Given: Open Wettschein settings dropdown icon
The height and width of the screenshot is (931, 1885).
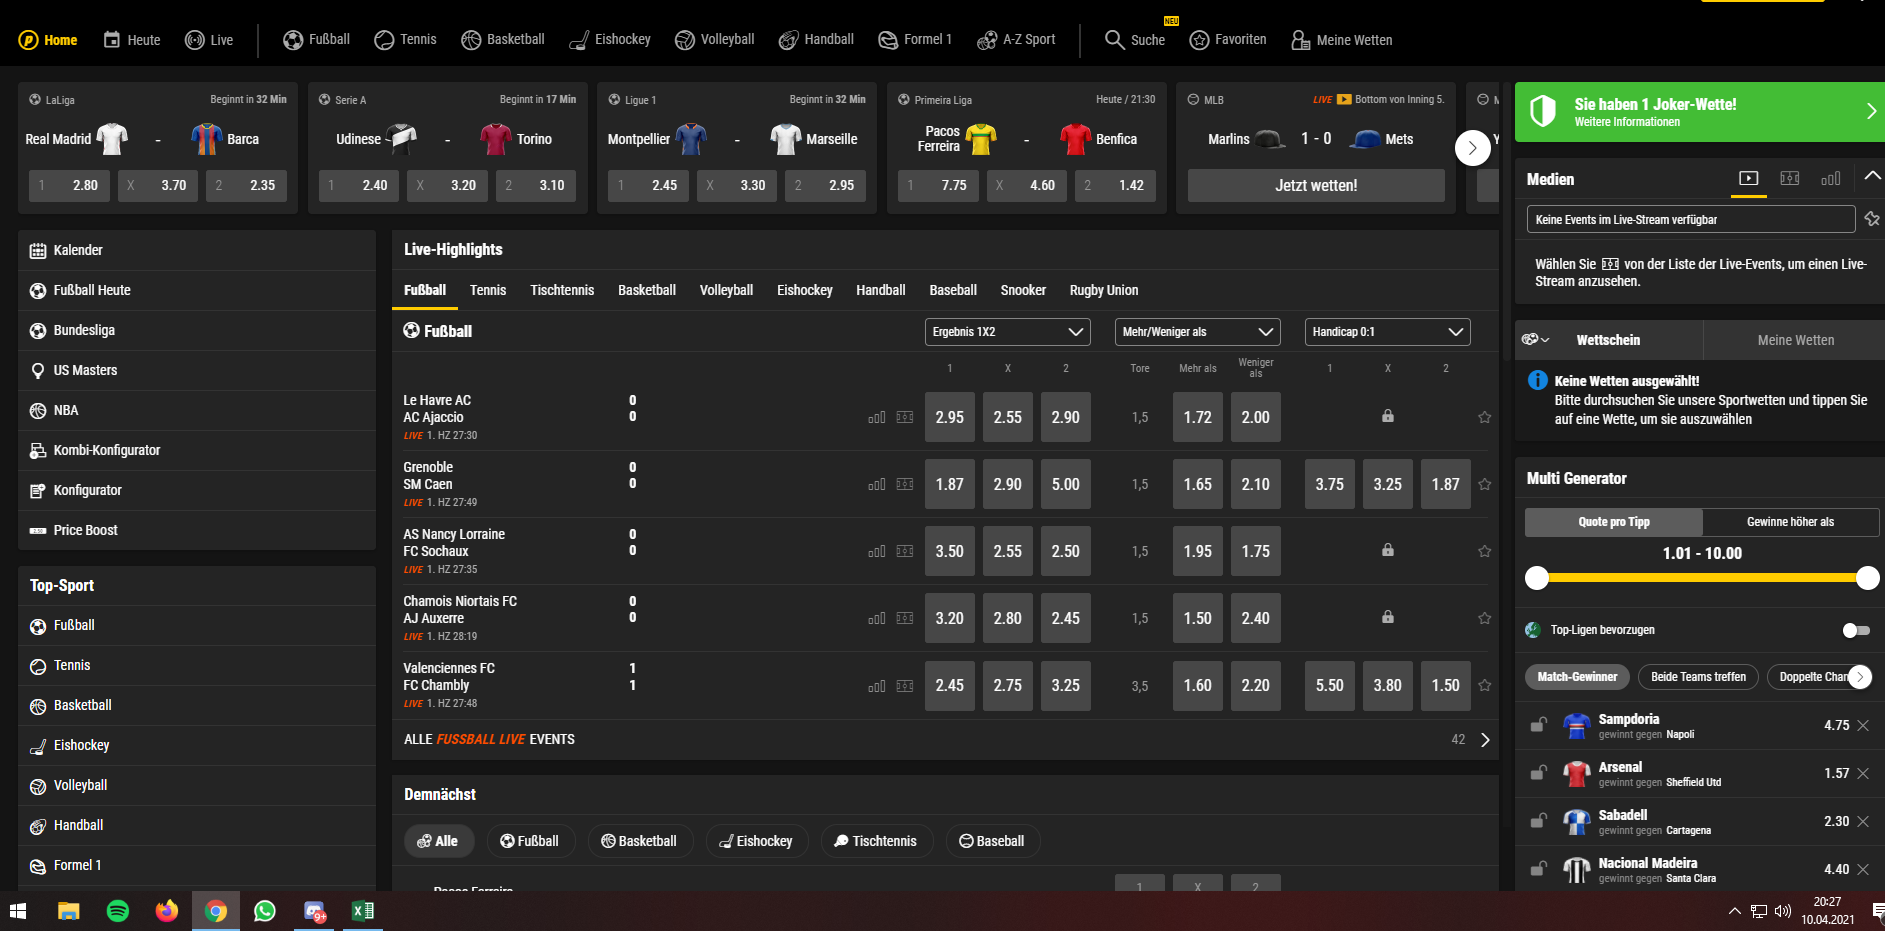Looking at the screenshot, I should coord(1536,340).
